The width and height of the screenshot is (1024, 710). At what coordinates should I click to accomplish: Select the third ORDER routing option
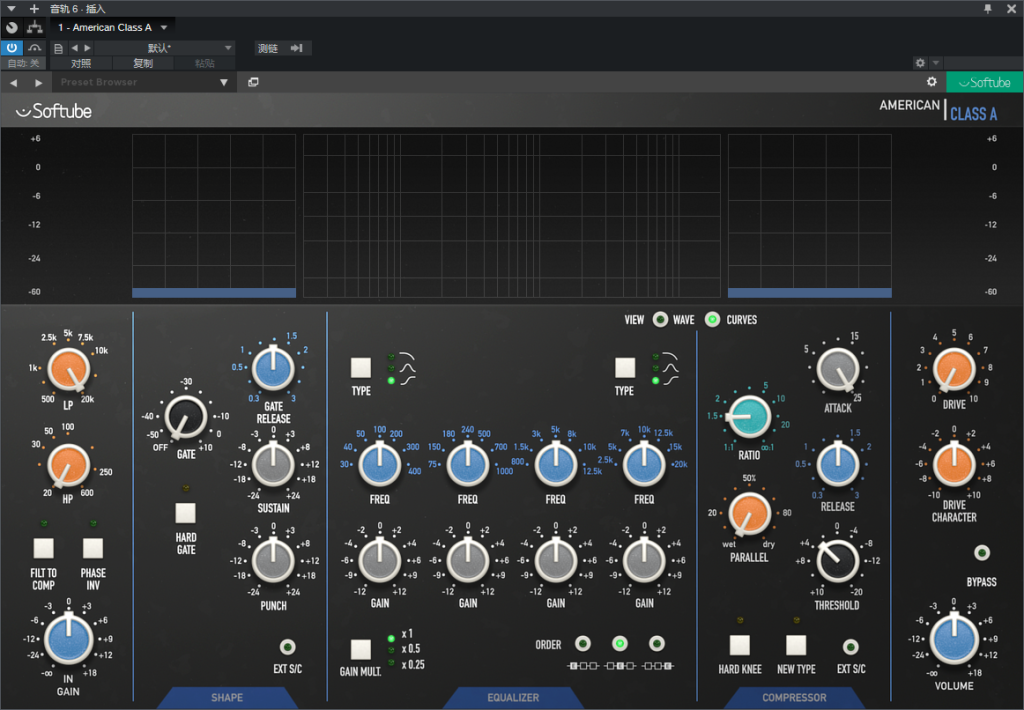coord(657,644)
